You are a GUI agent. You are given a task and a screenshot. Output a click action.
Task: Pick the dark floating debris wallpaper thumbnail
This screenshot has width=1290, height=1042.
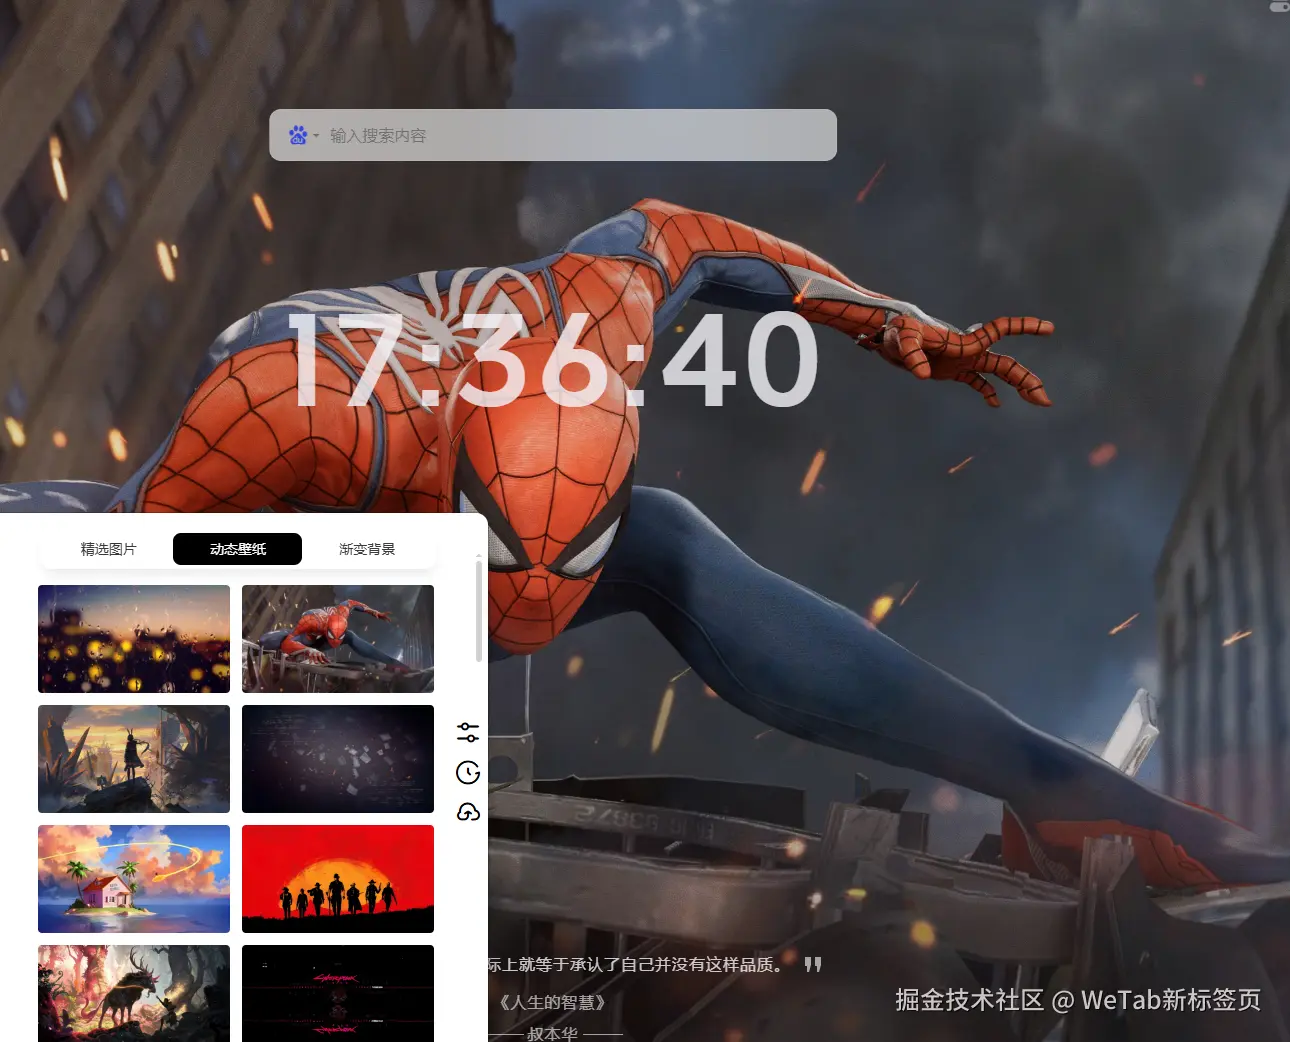338,759
